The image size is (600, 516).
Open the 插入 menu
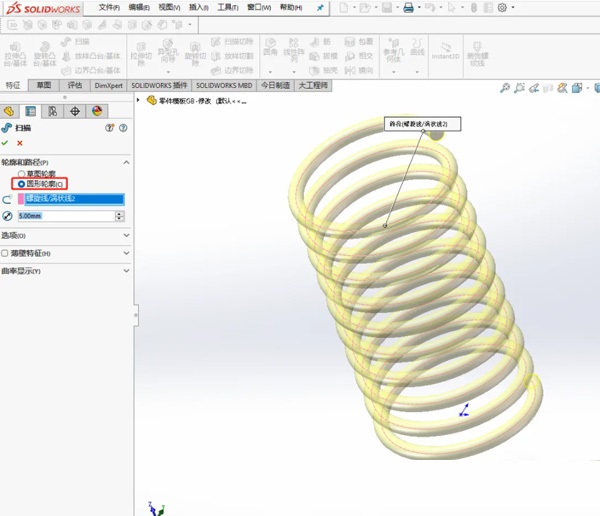point(197,8)
